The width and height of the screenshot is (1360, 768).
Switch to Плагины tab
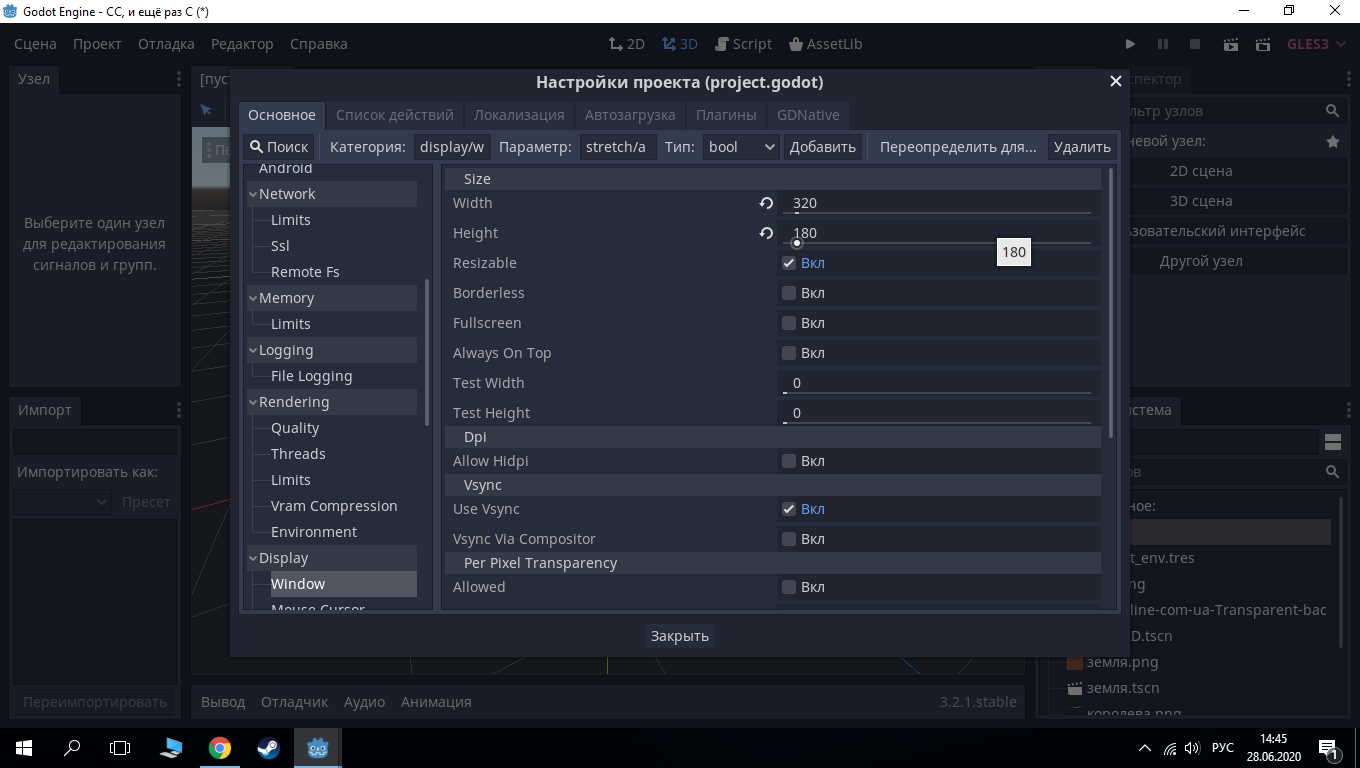click(727, 115)
